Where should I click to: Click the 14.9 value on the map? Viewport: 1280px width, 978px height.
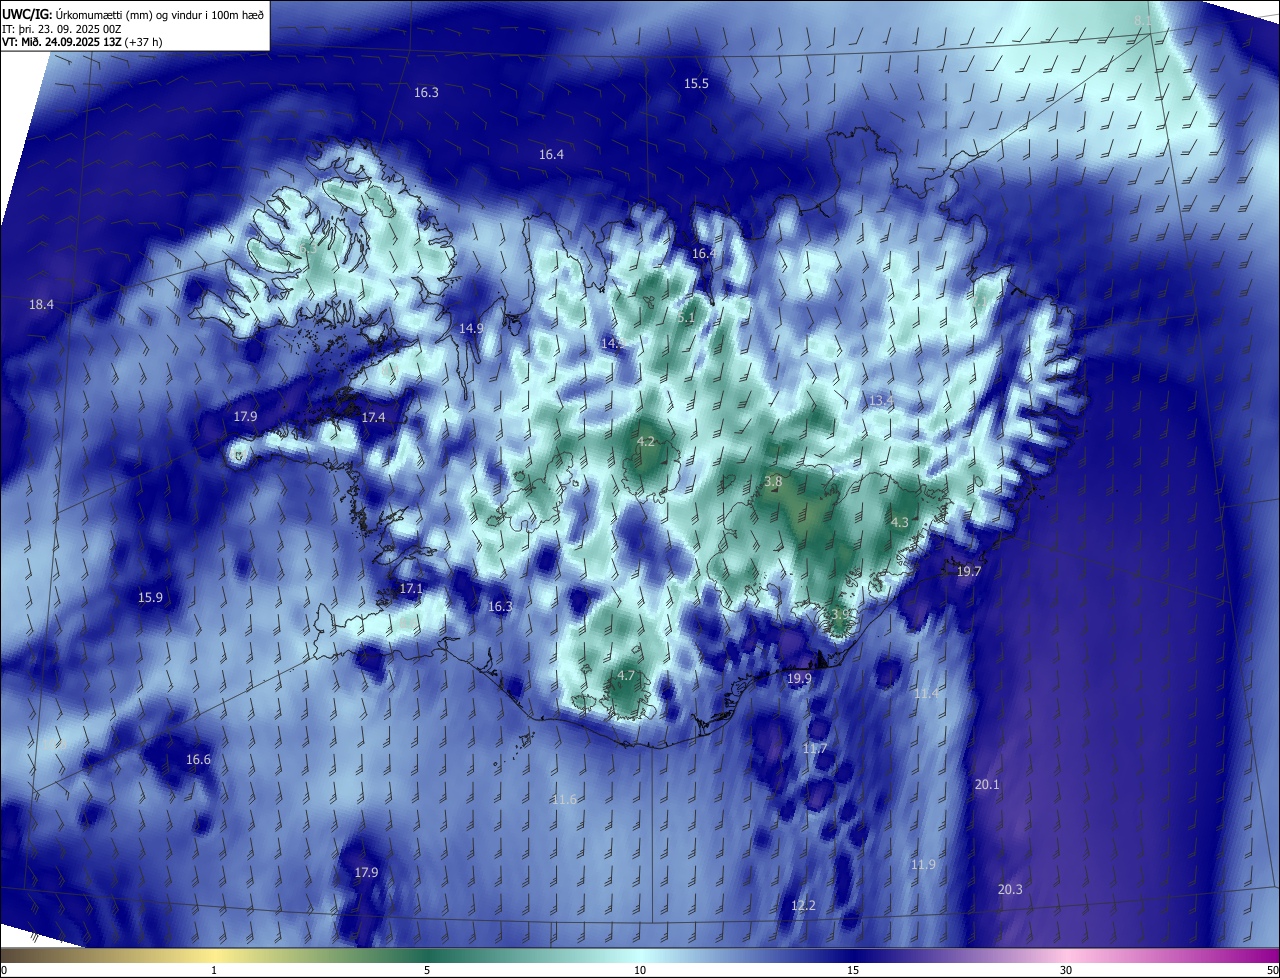tap(471, 328)
